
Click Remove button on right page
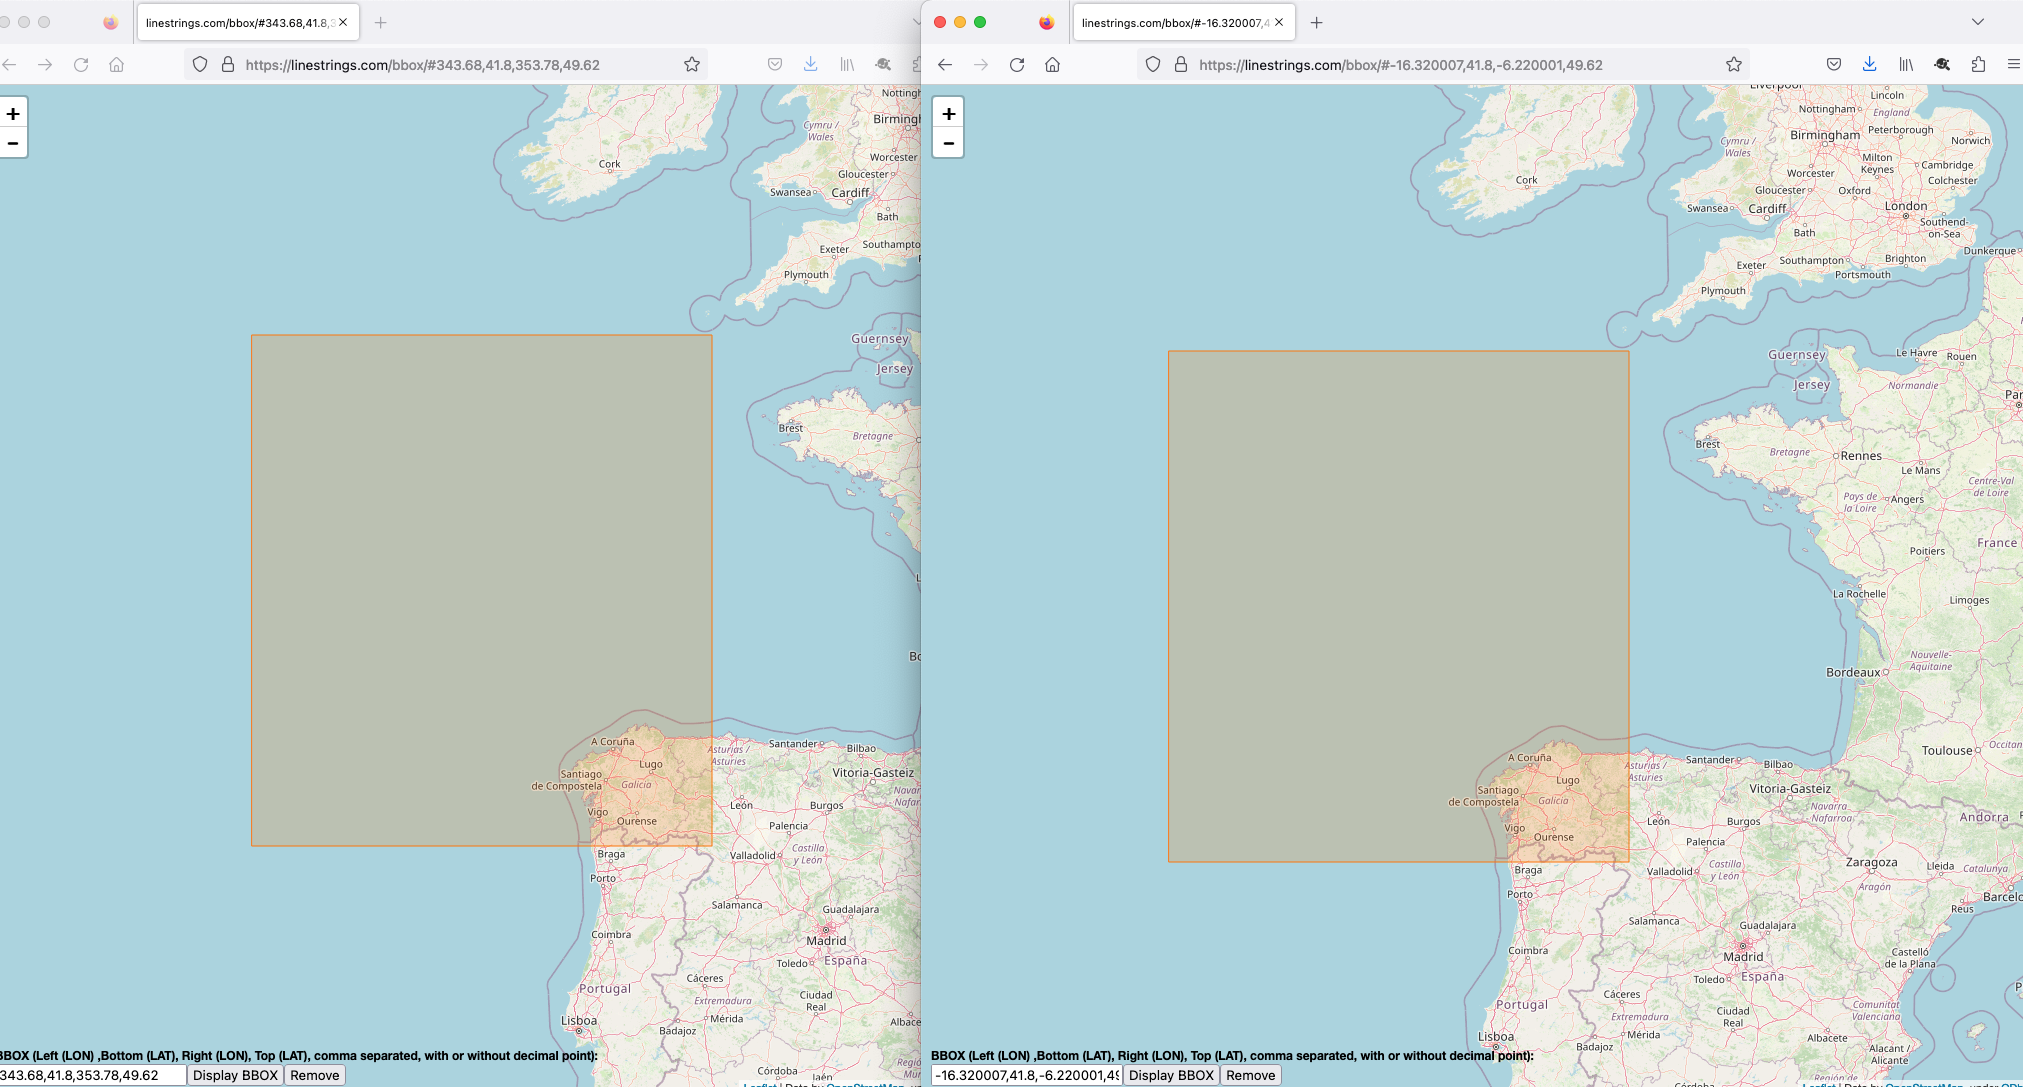click(1250, 1075)
